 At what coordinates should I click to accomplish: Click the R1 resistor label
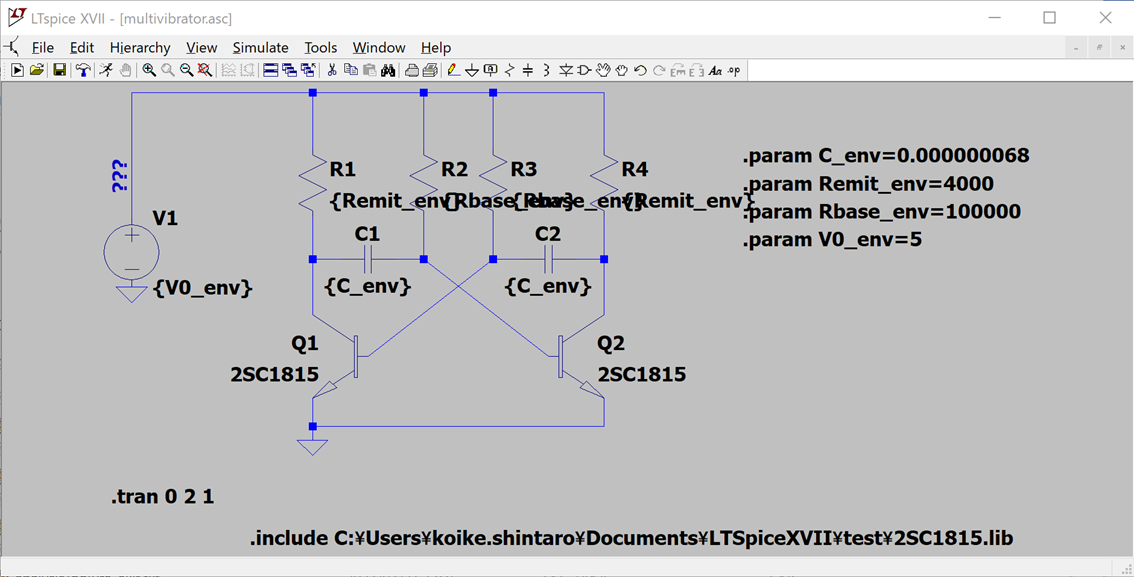(343, 170)
